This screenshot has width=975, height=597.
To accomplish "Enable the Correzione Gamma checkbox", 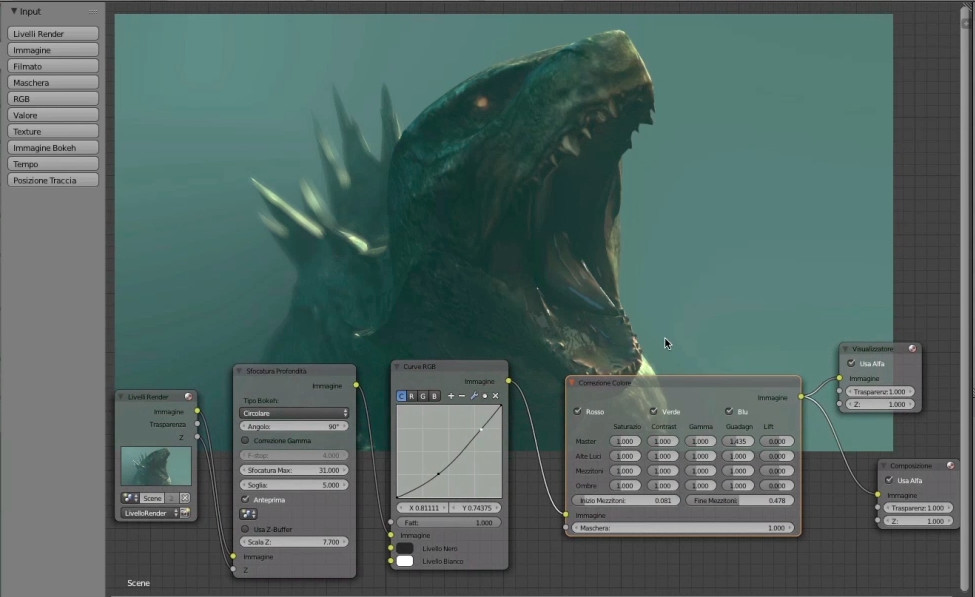I will (245, 441).
